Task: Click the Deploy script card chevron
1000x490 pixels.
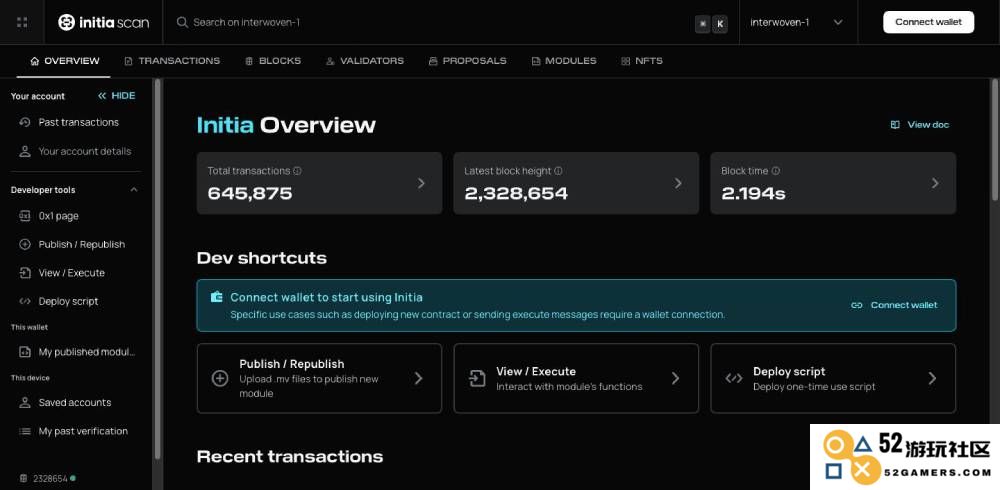Action: pyautogui.click(x=932, y=378)
